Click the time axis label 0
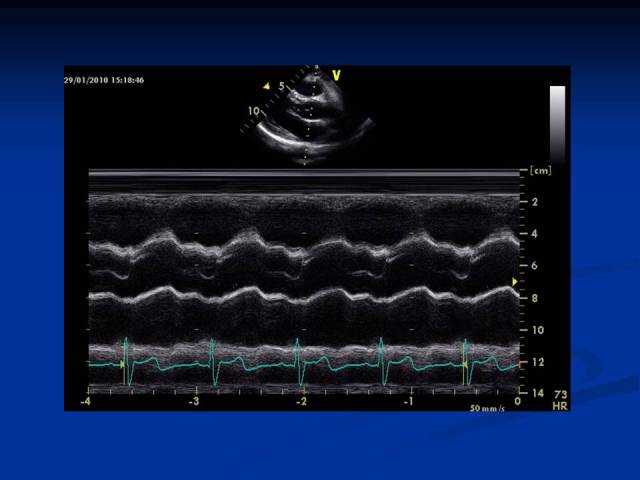Viewport: 640px width, 480px height. click(518, 401)
